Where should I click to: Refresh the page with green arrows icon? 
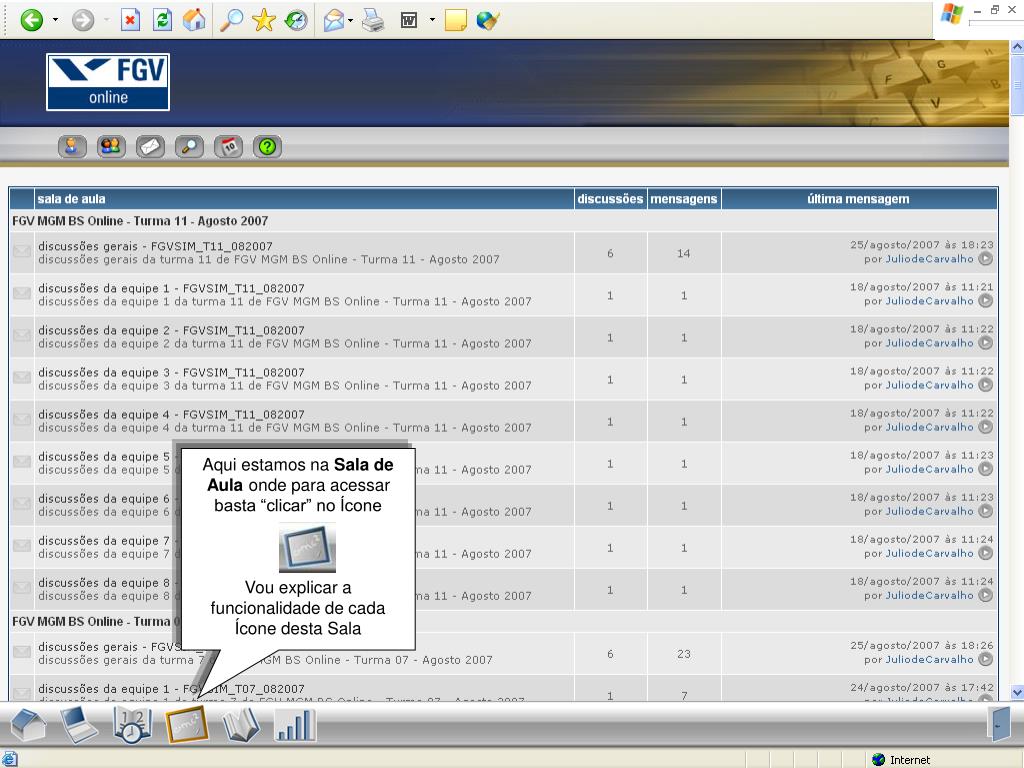162,20
